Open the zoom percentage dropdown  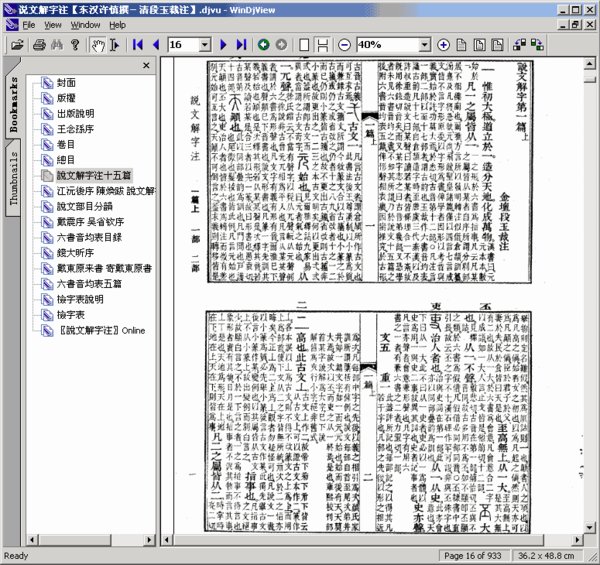[x=422, y=45]
